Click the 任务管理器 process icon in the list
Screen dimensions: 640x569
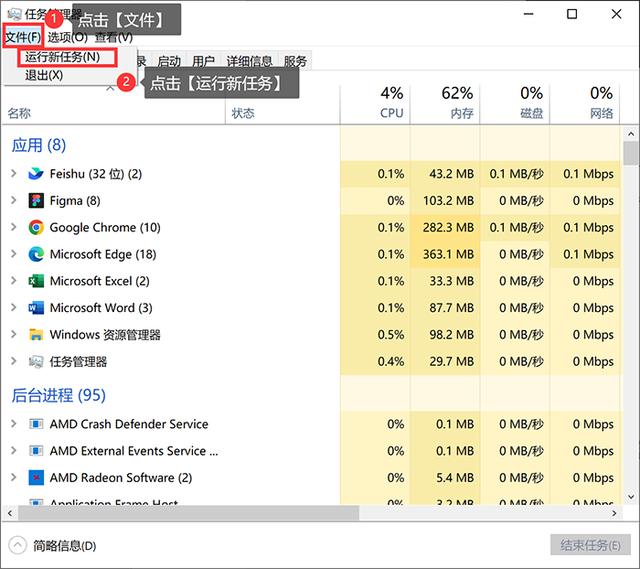(x=37, y=362)
